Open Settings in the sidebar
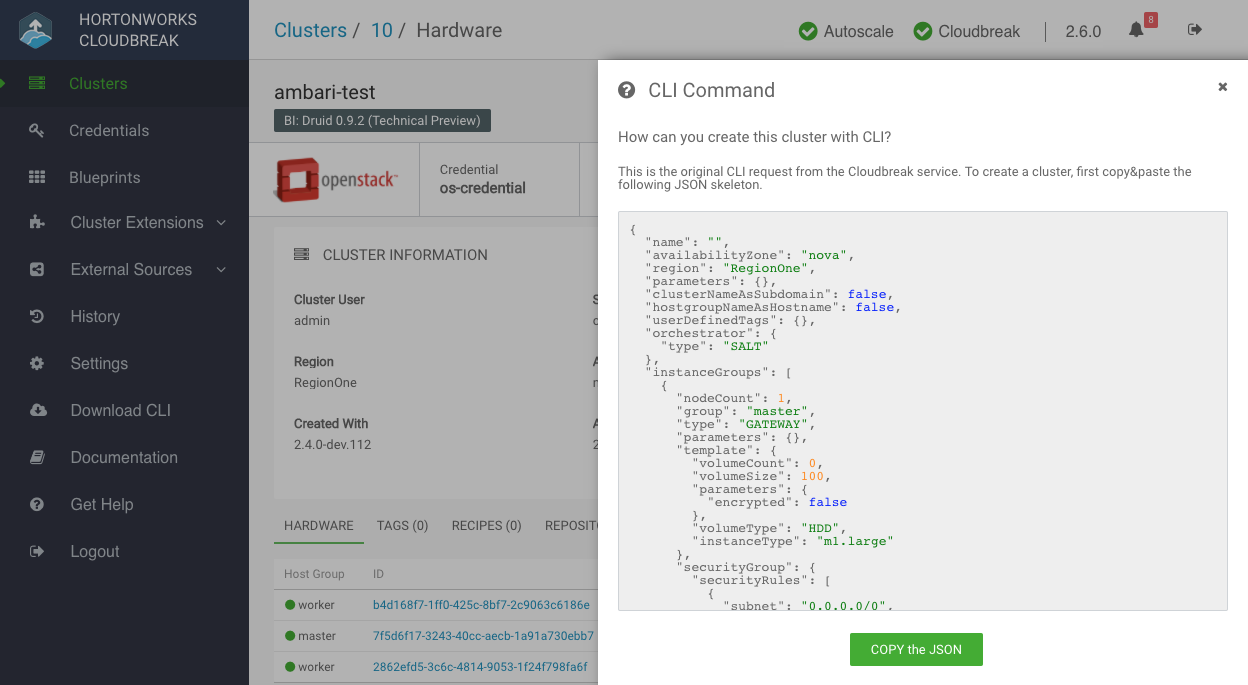The height and width of the screenshot is (685, 1248). [99, 363]
